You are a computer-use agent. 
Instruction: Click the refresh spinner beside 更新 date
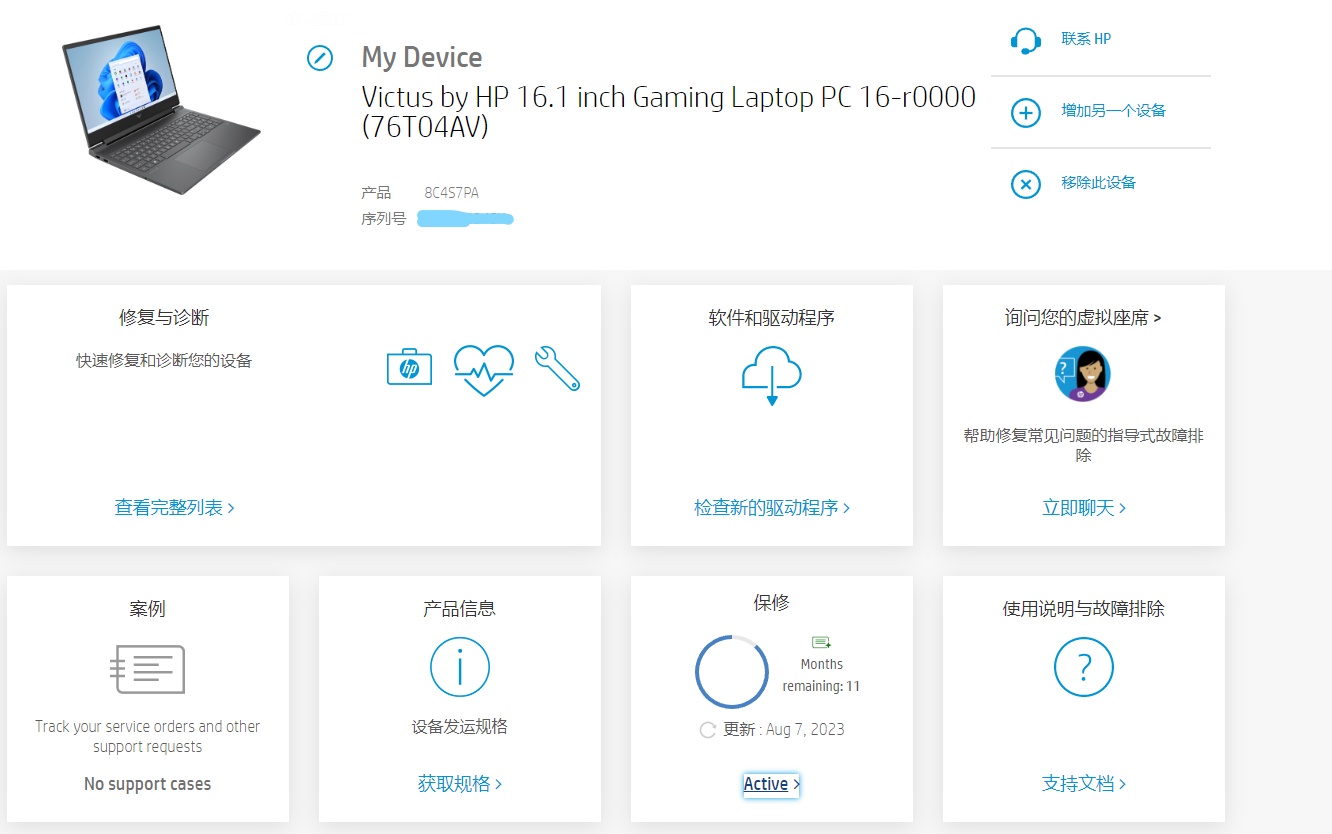pyautogui.click(x=708, y=730)
